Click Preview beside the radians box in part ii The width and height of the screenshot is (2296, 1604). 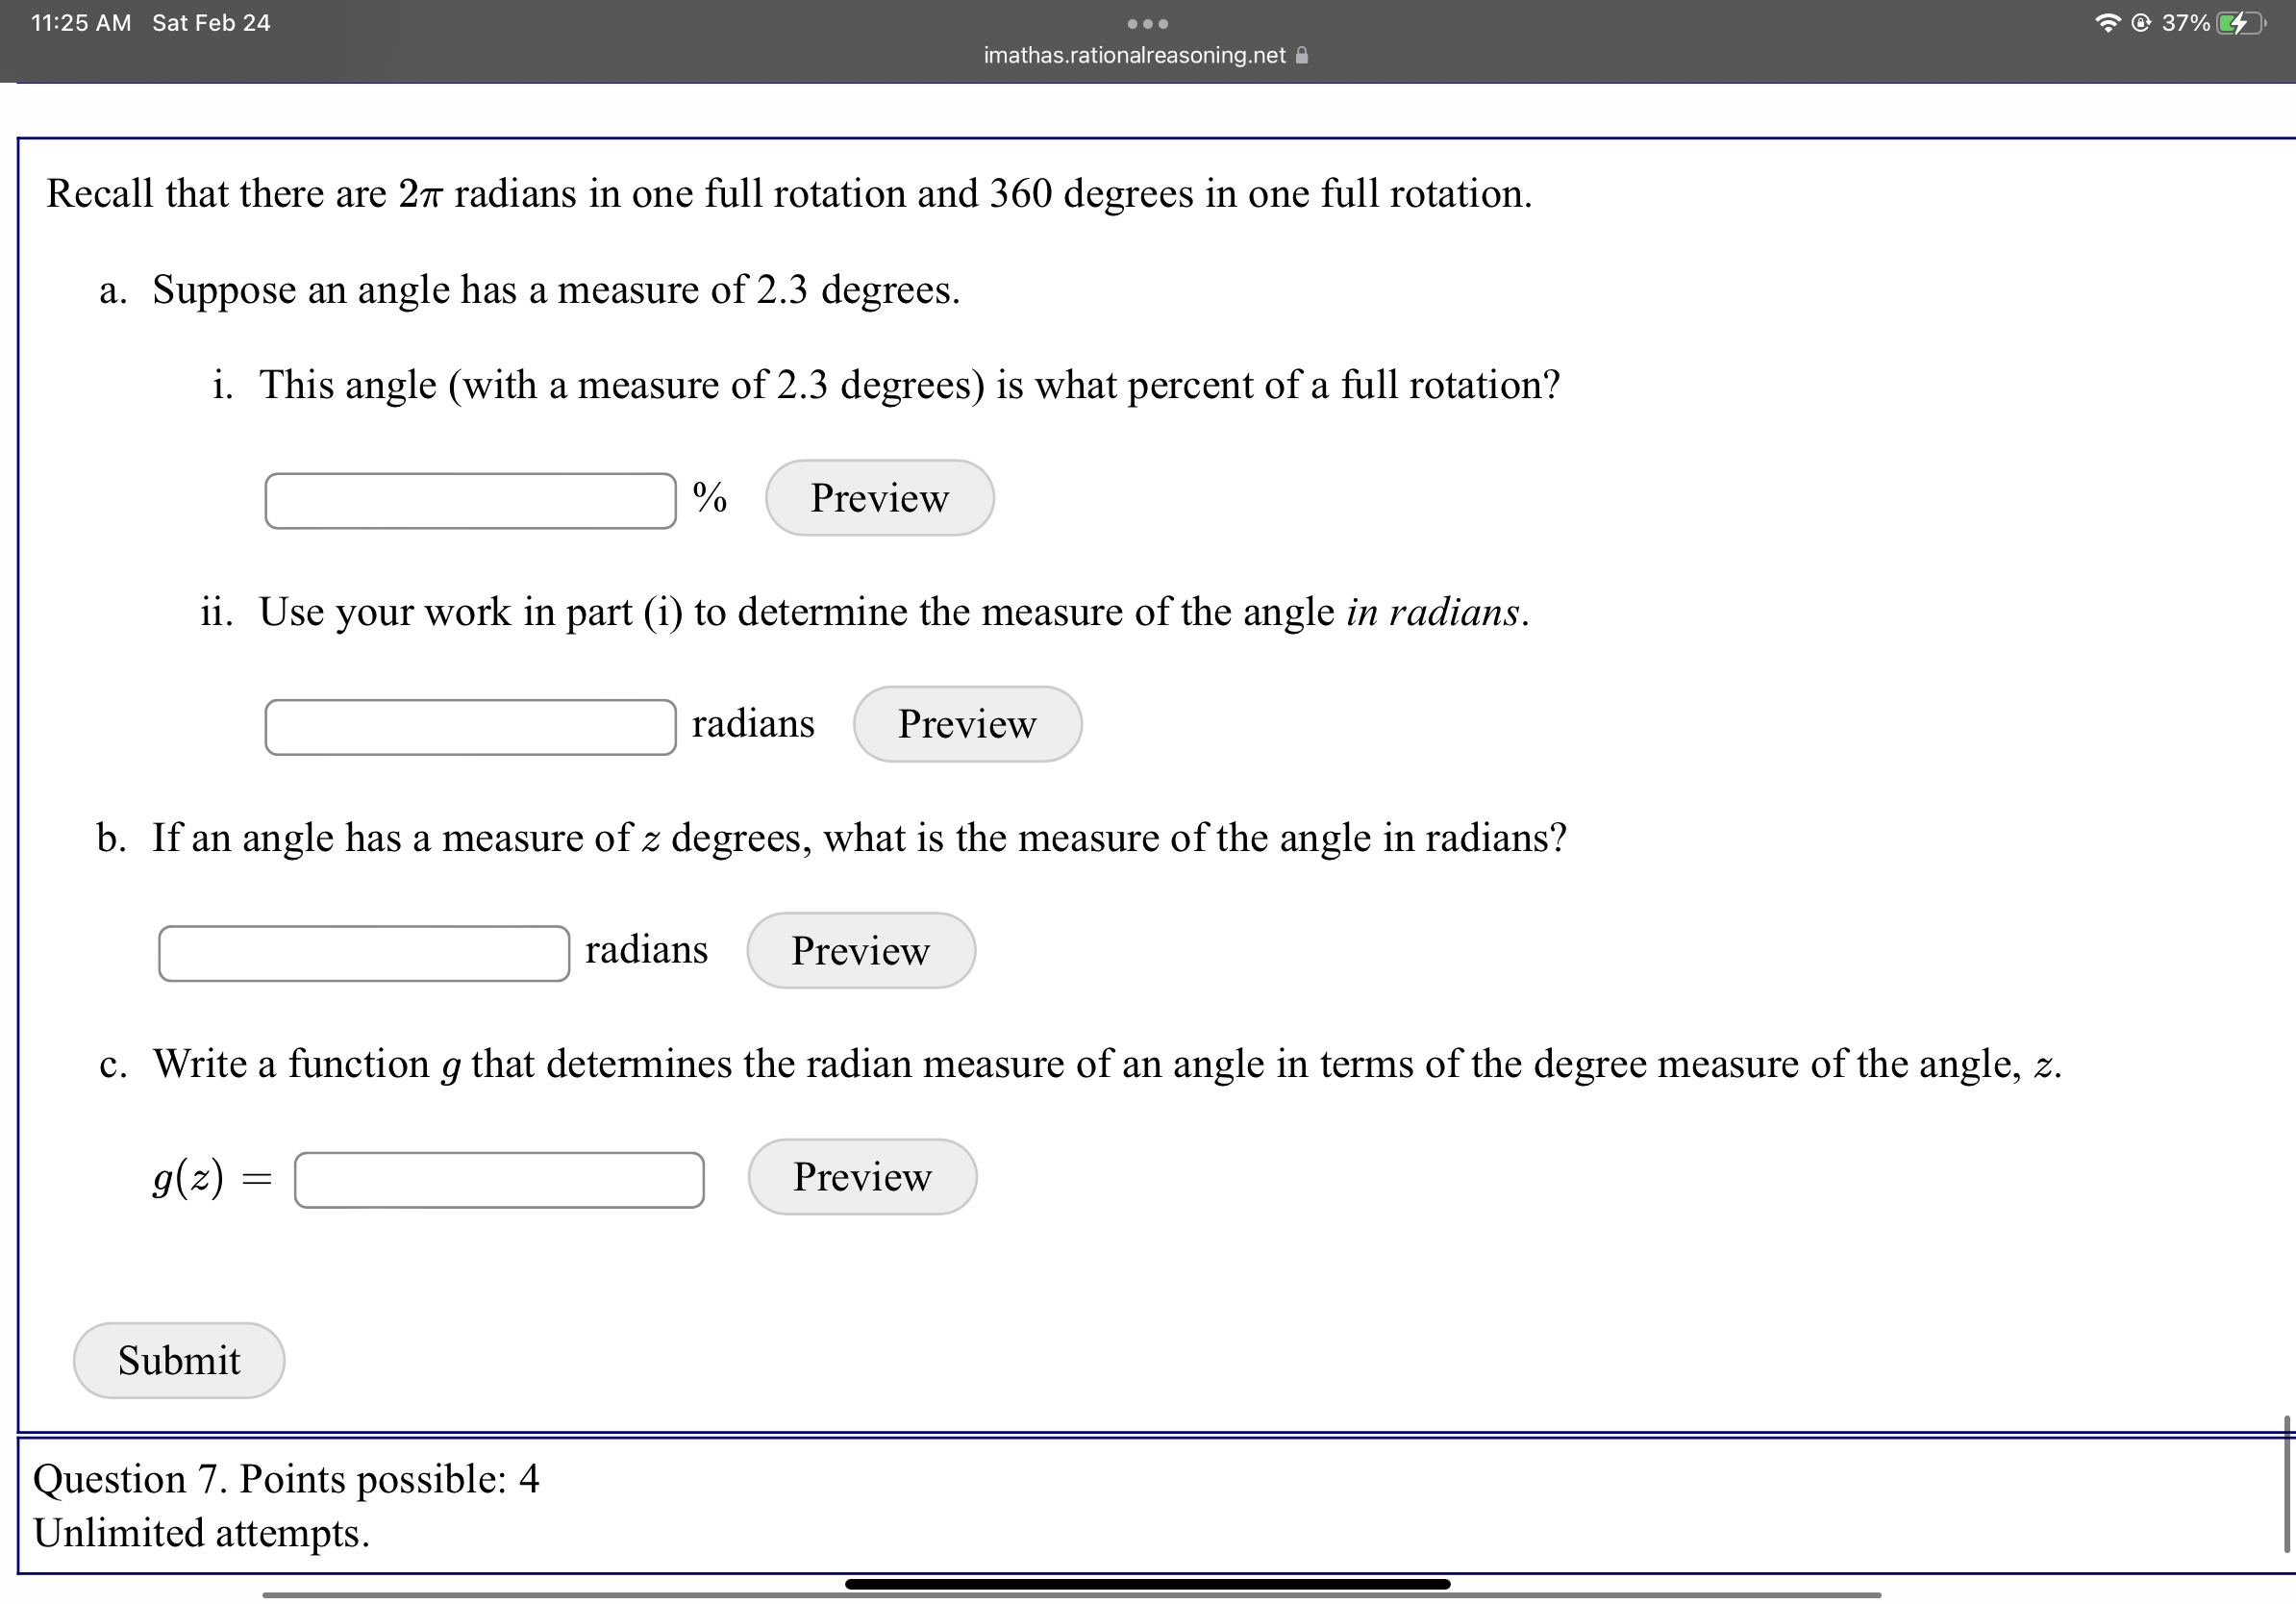point(967,724)
